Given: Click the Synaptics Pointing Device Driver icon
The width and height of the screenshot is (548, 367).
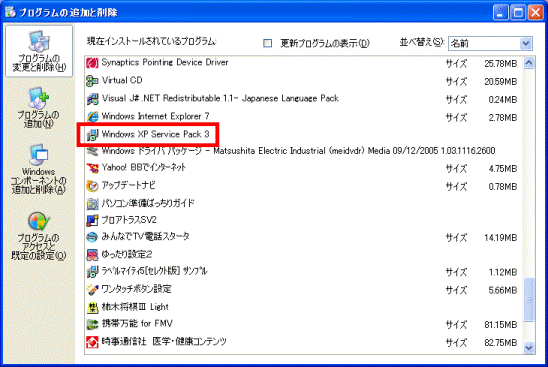Looking at the screenshot, I should pos(92,63).
